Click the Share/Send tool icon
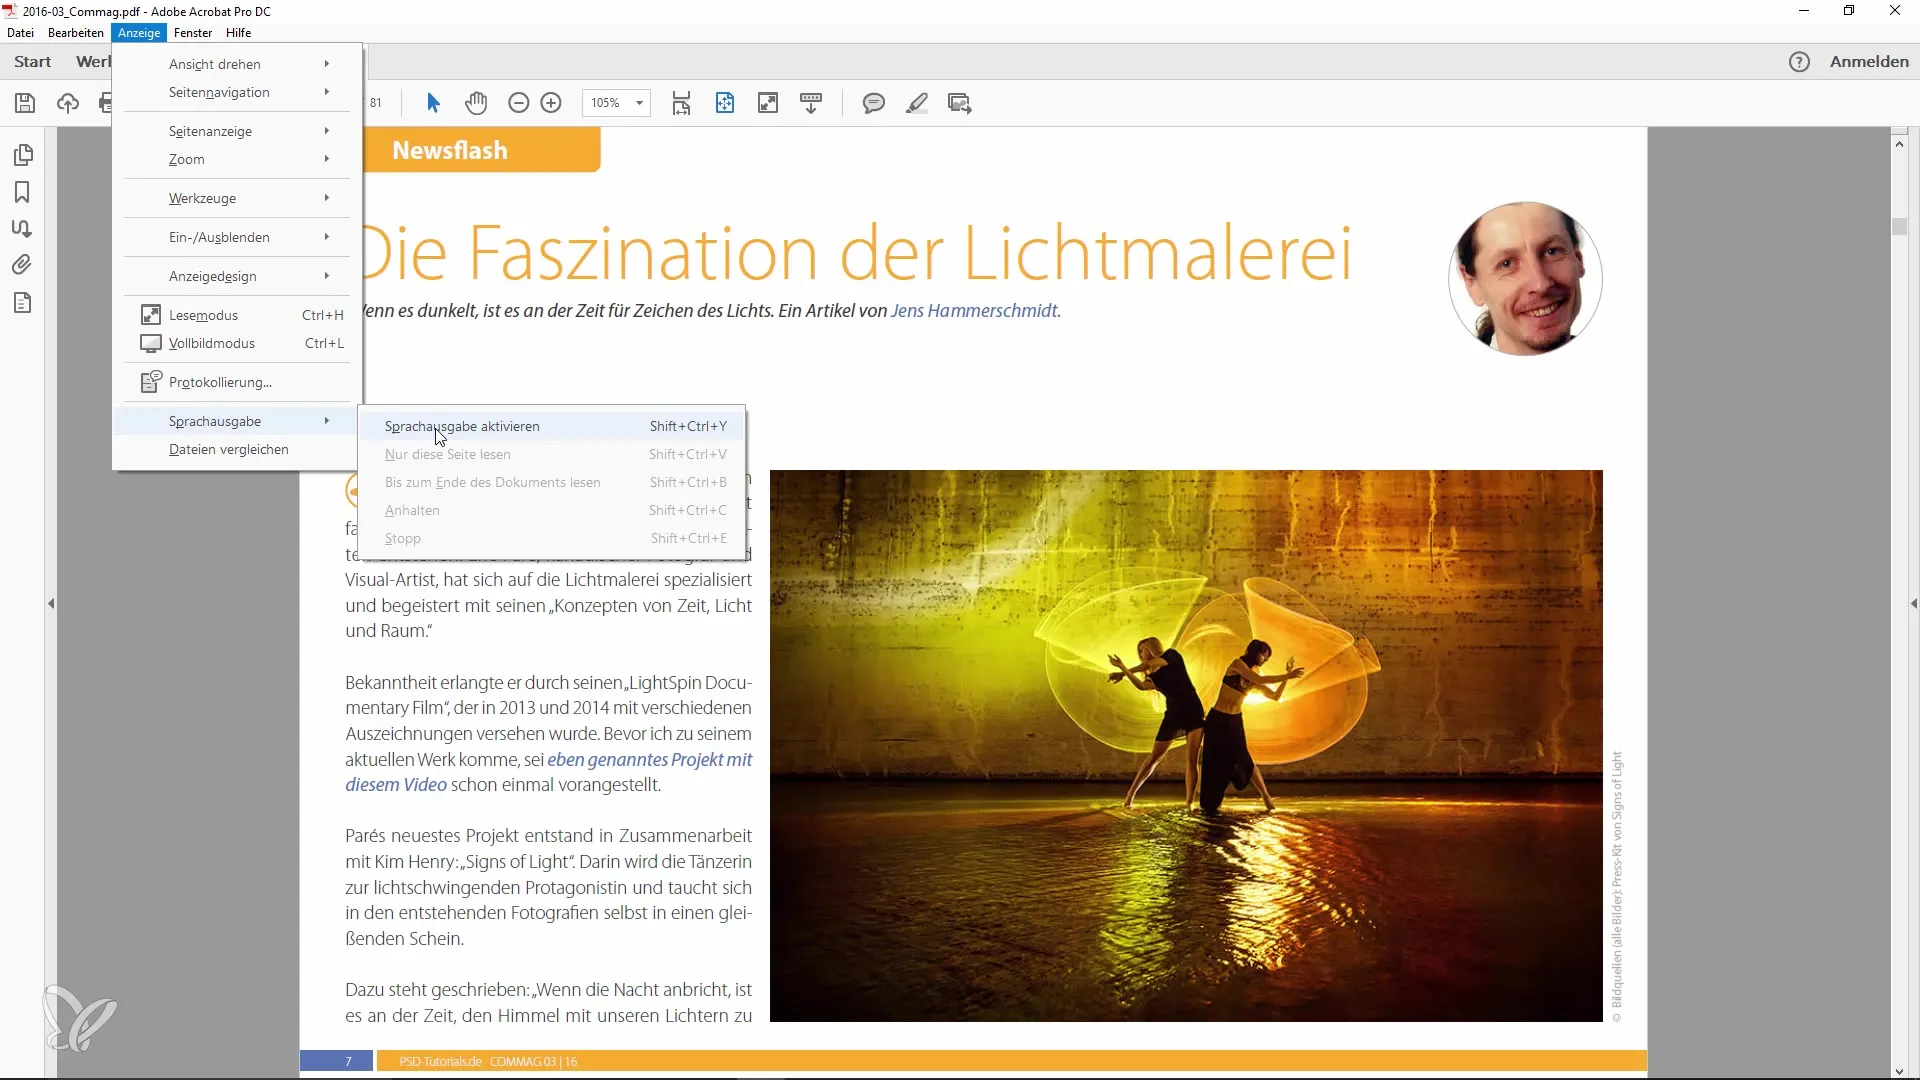The image size is (1920, 1080). tap(67, 103)
